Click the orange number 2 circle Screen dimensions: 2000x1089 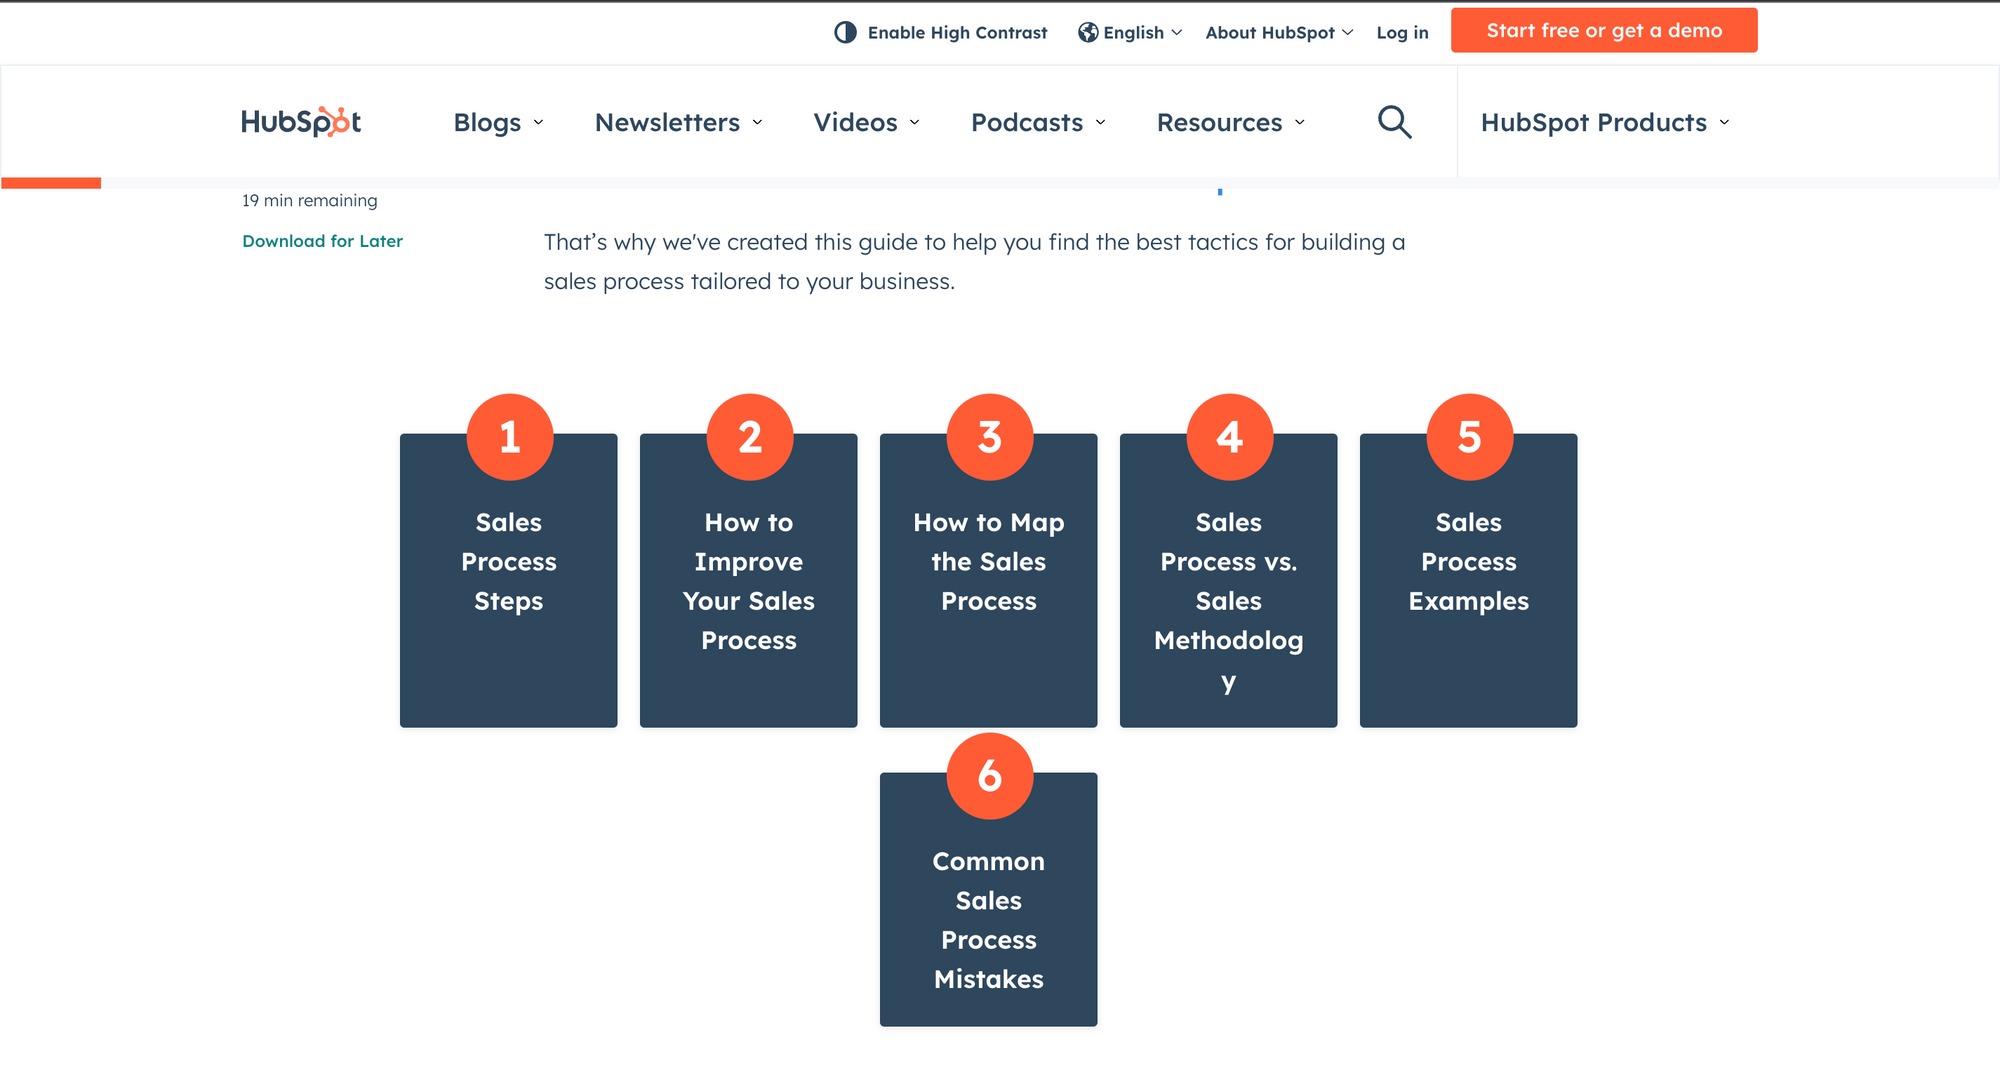click(x=750, y=437)
